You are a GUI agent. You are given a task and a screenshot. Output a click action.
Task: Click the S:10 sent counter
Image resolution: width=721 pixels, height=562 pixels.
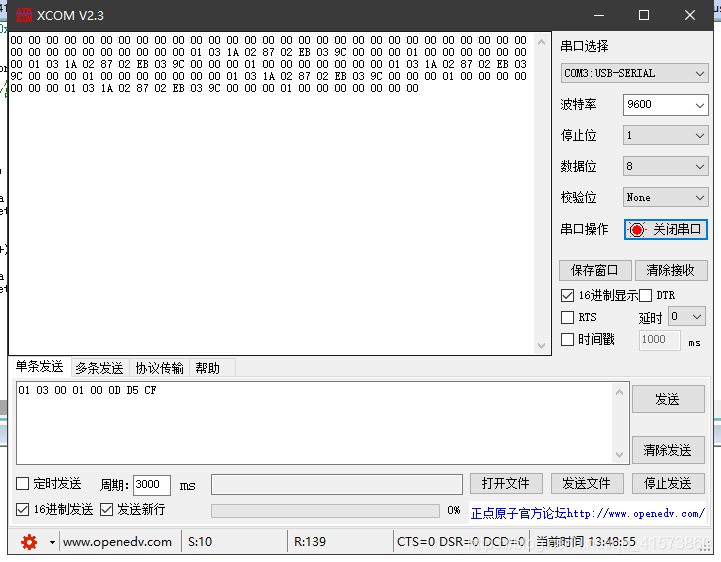point(200,542)
